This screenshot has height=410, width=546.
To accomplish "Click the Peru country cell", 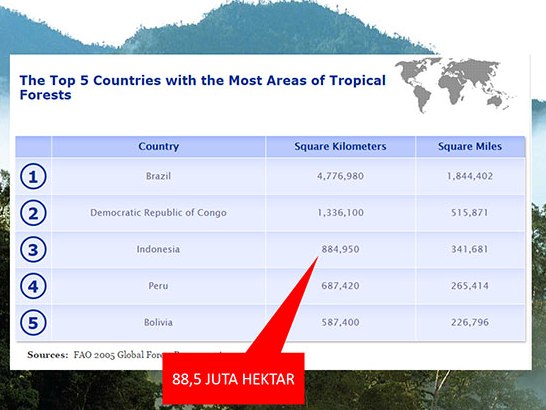I will point(158,286).
